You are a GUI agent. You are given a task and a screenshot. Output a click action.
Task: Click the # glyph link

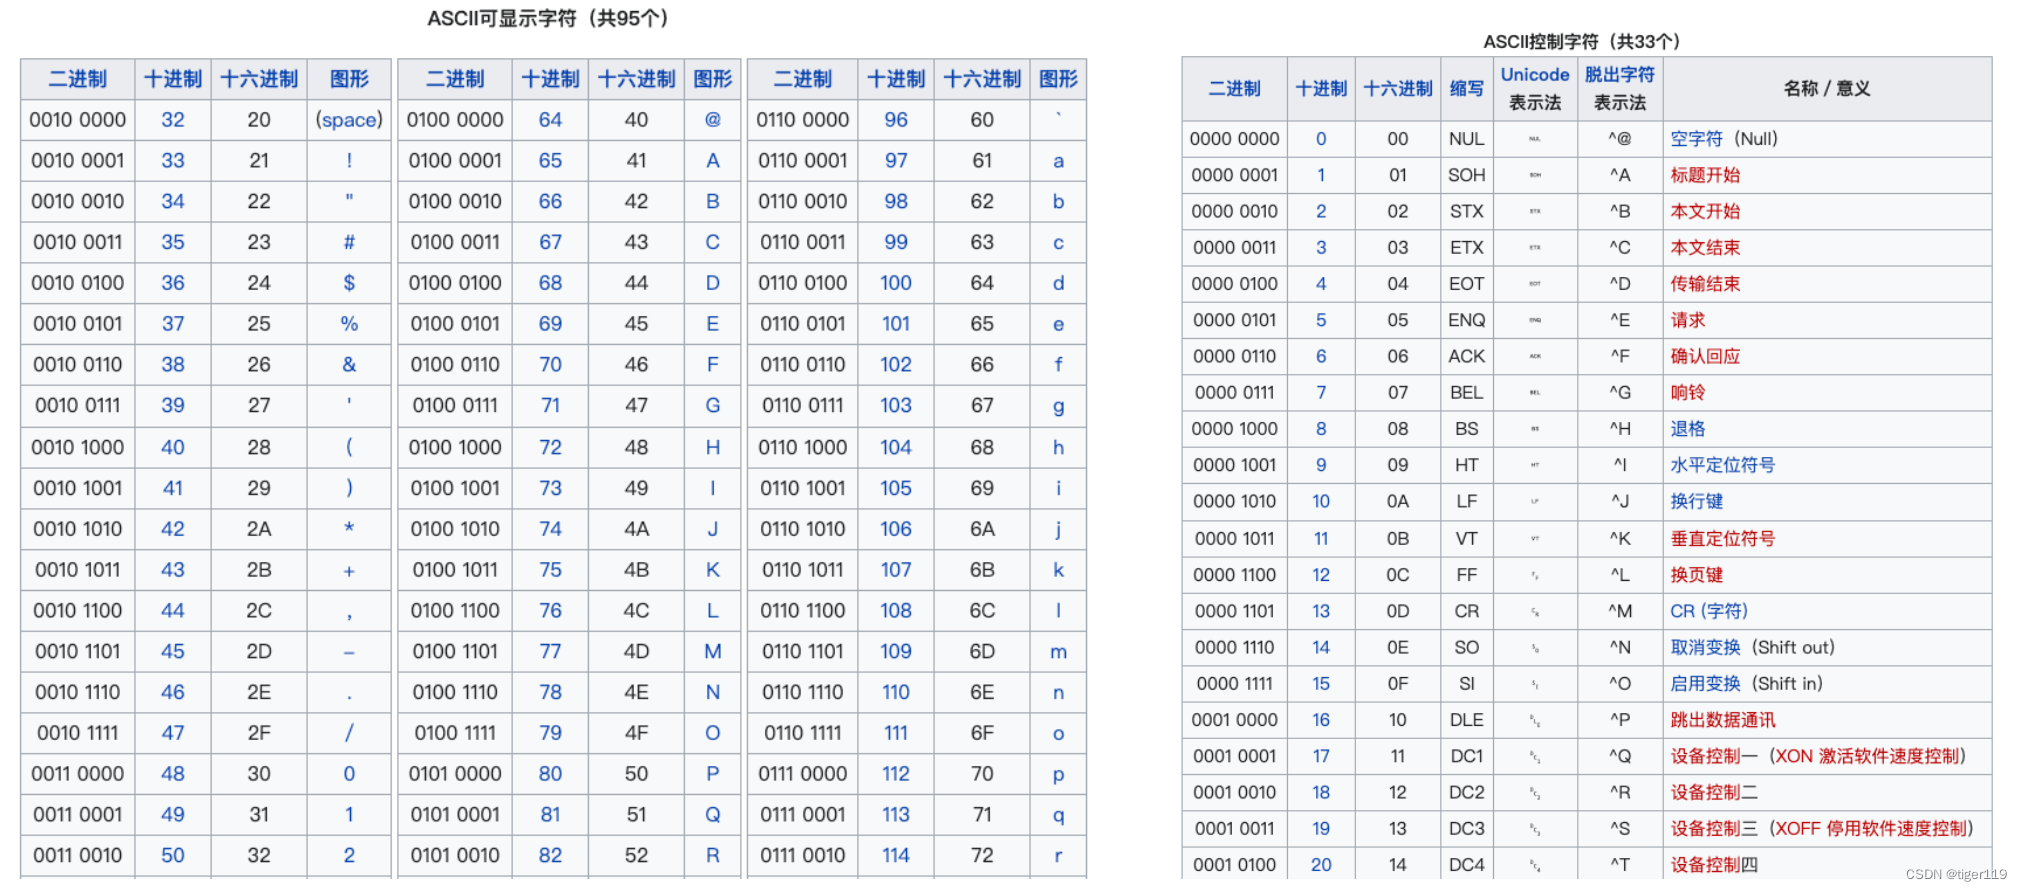coord(349,242)
